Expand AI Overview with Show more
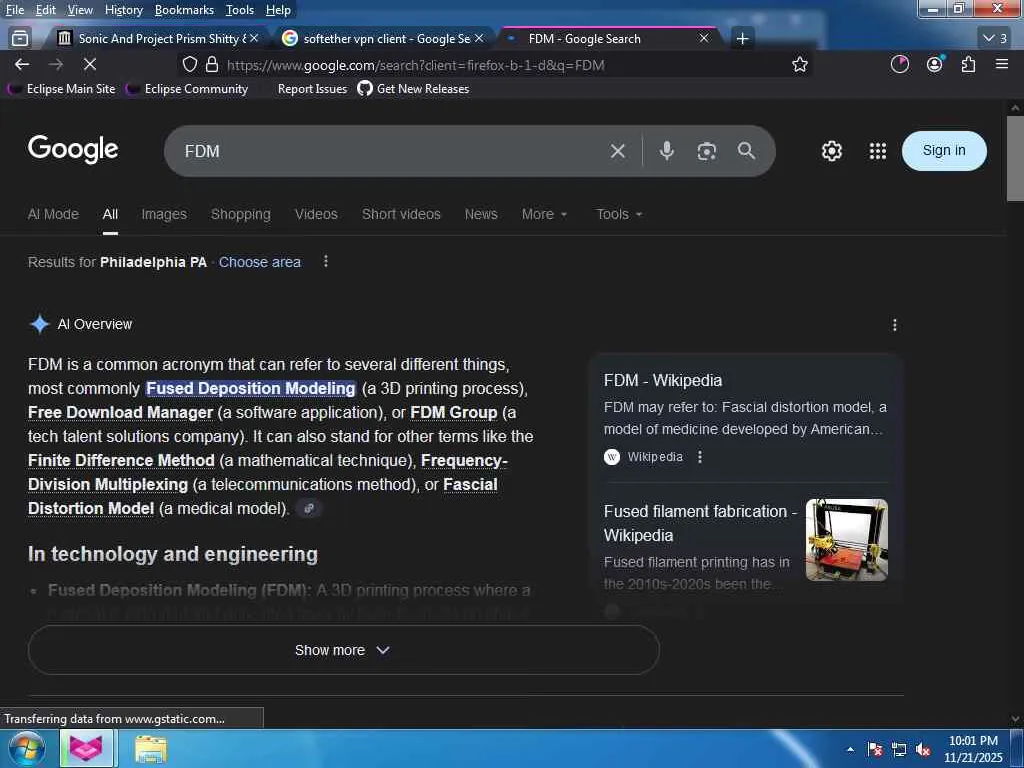1024x768 pixels. pos(344,650)
